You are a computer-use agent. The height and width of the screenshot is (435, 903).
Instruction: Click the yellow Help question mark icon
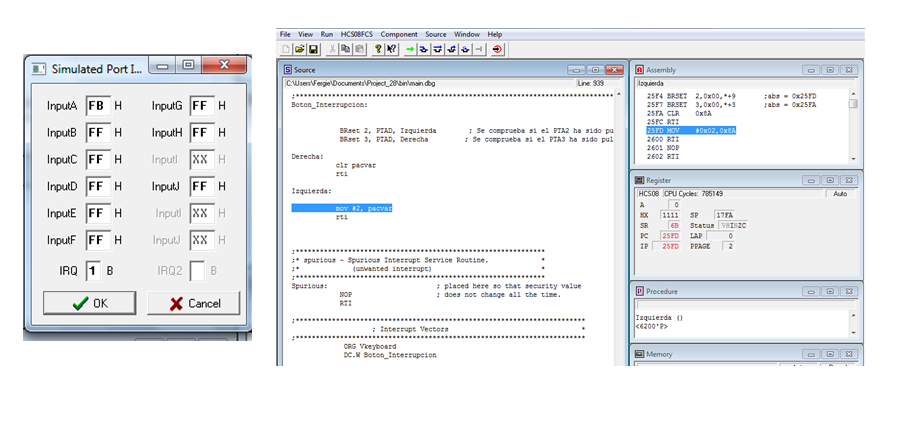378,48
